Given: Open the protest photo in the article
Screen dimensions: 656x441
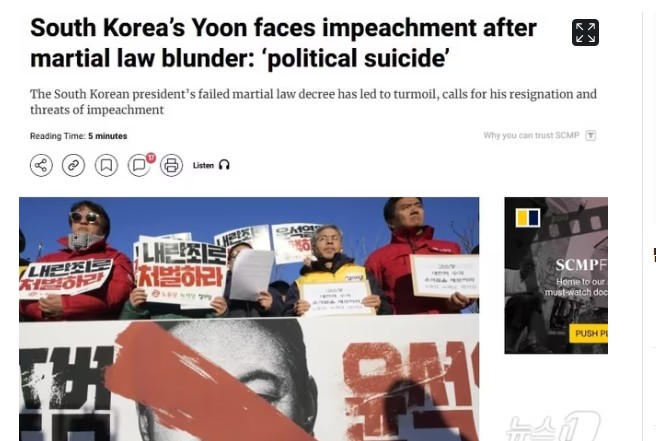Looking at the screenshot, I should coord(249,319).
